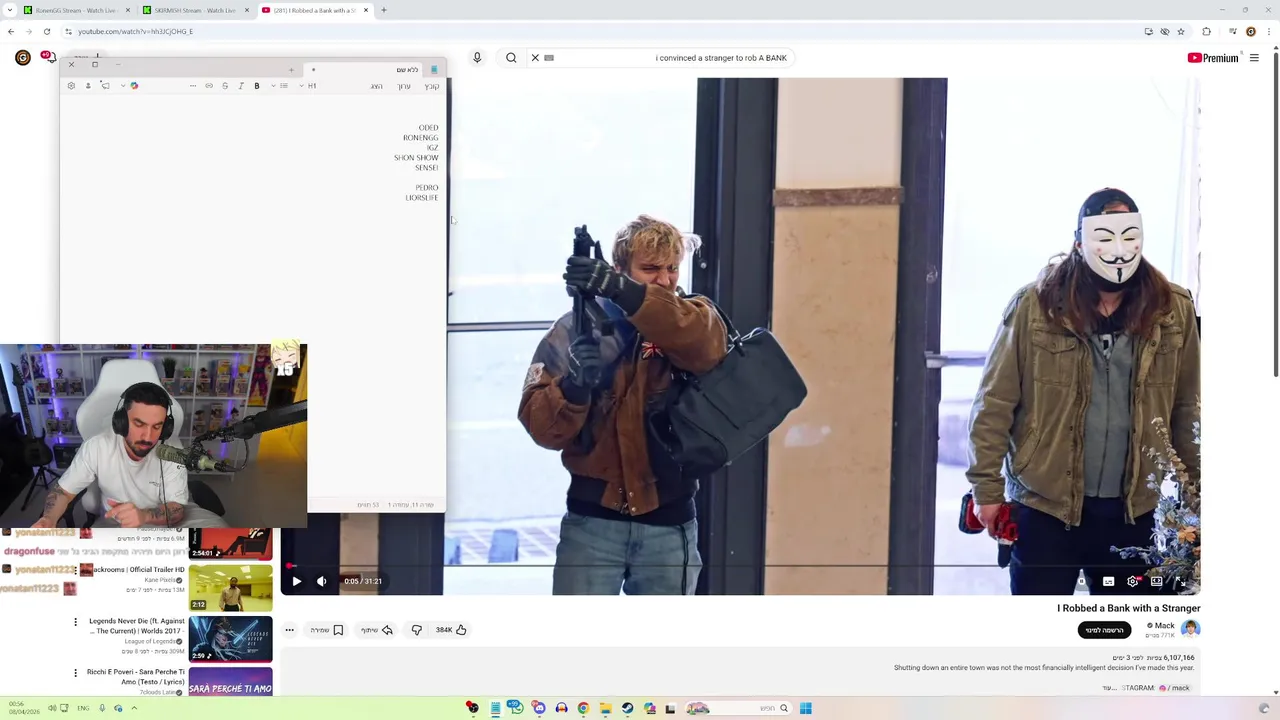The width and height of the screenshot is (1280, 720).
Task: Open the Mack channel name link
Action: coord(1164,626)
